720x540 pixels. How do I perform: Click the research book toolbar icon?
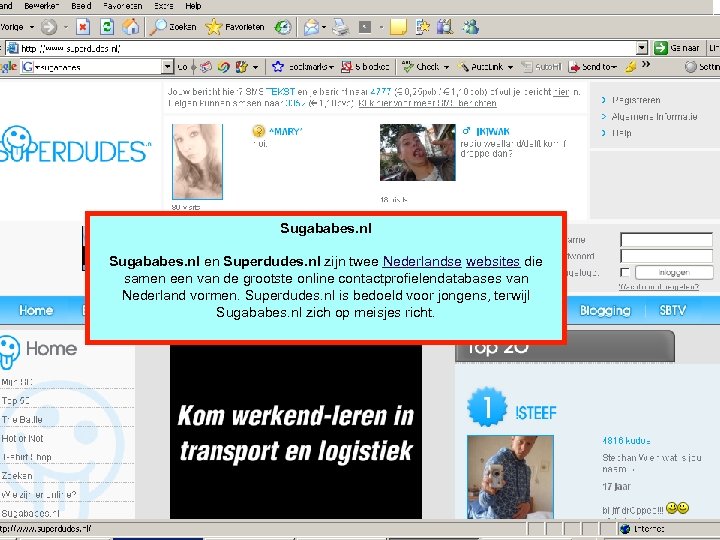tap(444, 27)
